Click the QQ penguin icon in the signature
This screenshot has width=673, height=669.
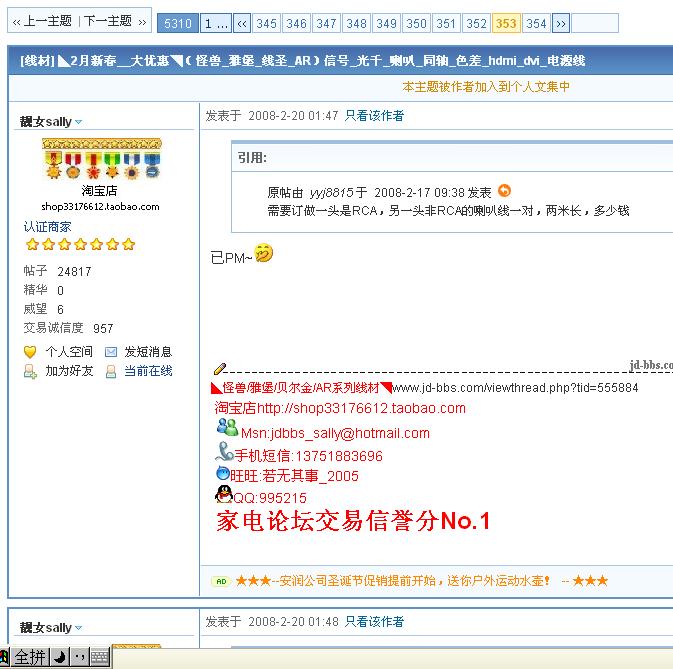(223, 494)
